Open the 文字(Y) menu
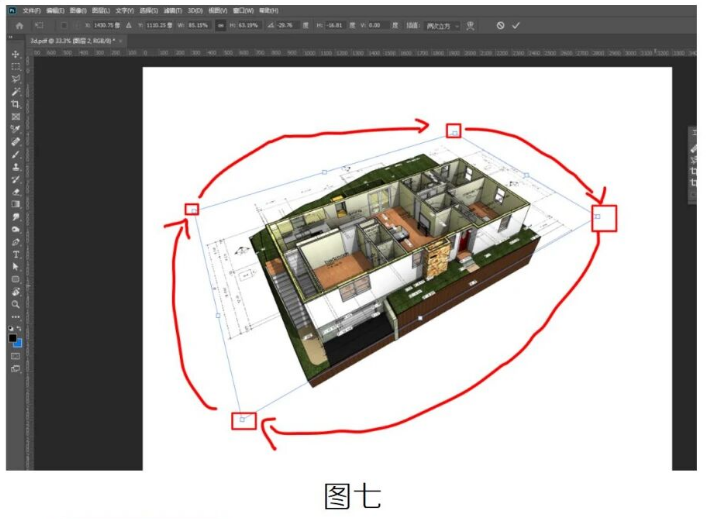The image size is (719, 519). point(124,11)
